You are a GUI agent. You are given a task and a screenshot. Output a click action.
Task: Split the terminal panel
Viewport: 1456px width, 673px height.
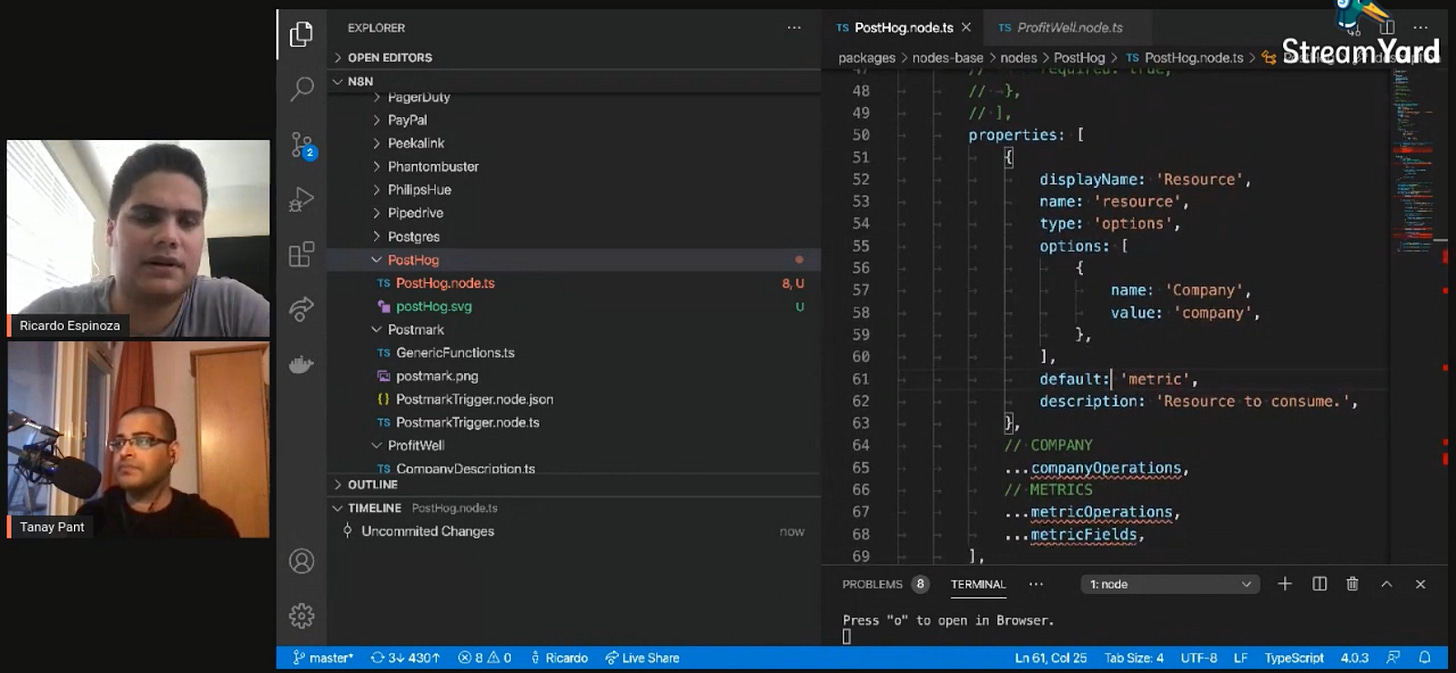point(1319,584)
